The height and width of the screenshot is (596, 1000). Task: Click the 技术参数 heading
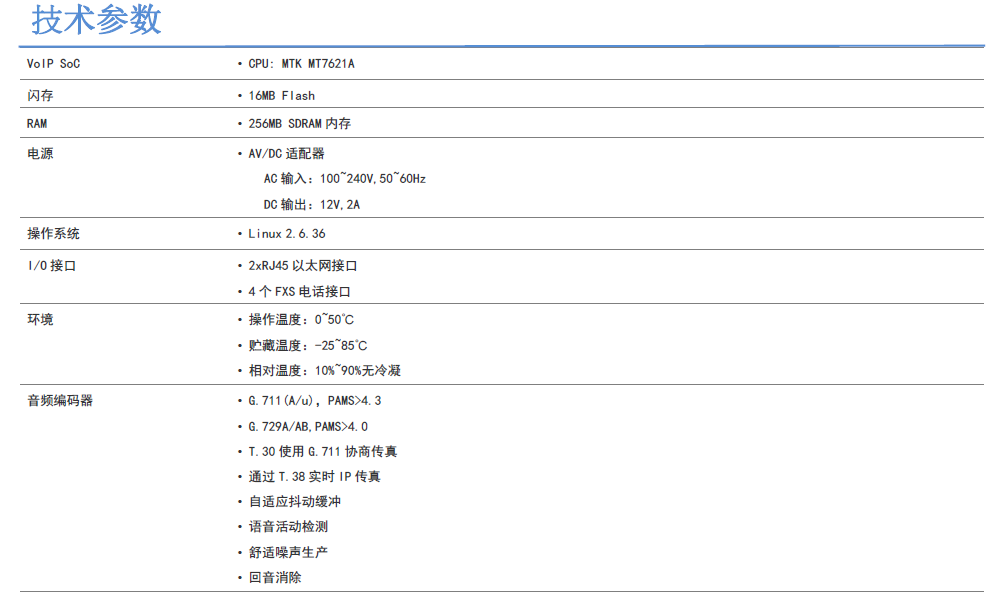pyautogui.click(x=96, y=20)
